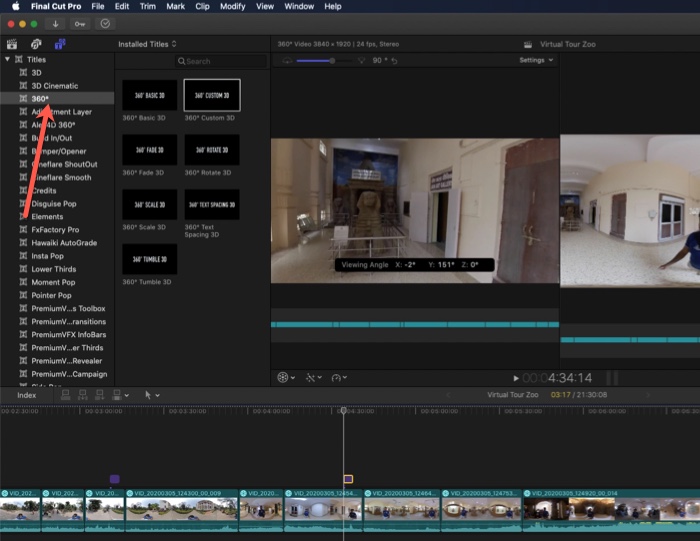The height and width of the screenshot is (541, 700).
Task: Open the 360° viewer Settings popup
Action: (536, 60)
